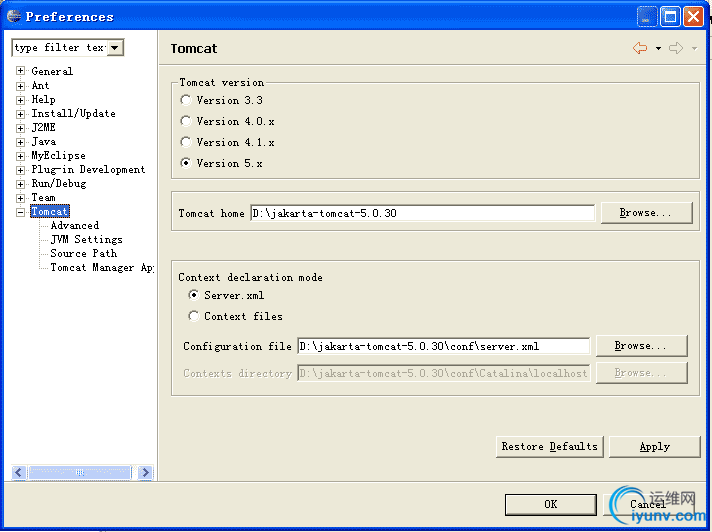Expand the General tree node

tap(20, 71)
